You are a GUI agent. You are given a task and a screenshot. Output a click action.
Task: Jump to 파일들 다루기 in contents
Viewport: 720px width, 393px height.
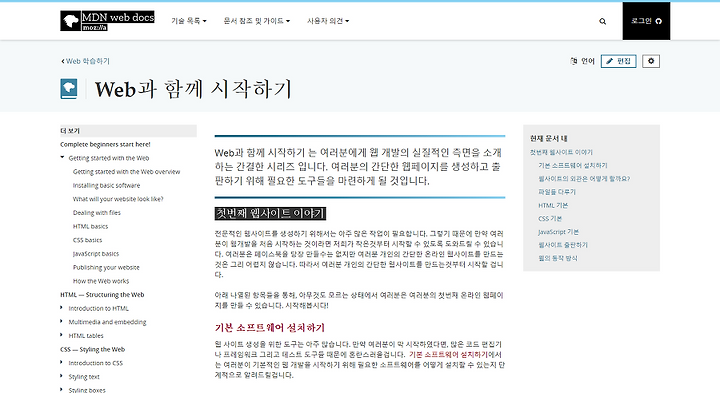pyautogui.click(x=557, y=192)
